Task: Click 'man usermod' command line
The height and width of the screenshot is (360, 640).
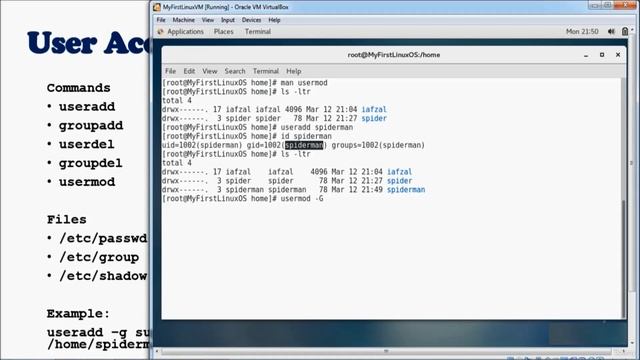Action: 245,83
